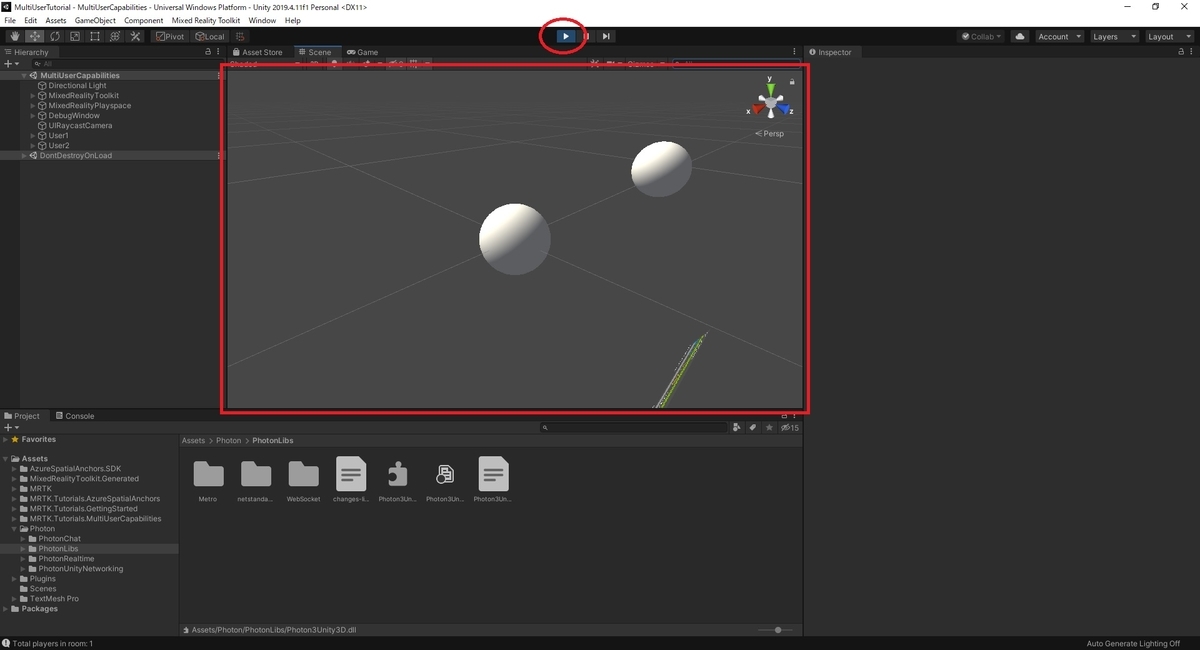1200x650 pixels.
Task: Select User2 object
Action: click(58, 146)
